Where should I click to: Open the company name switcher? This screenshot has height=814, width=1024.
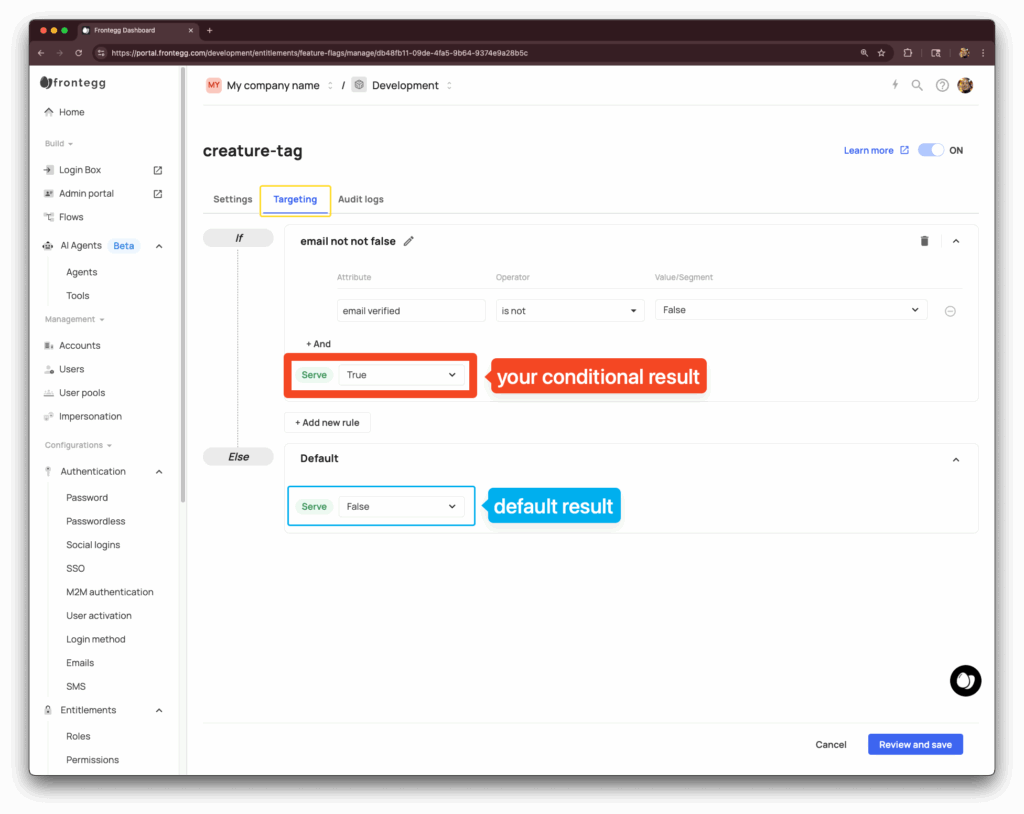coord(330,86)
